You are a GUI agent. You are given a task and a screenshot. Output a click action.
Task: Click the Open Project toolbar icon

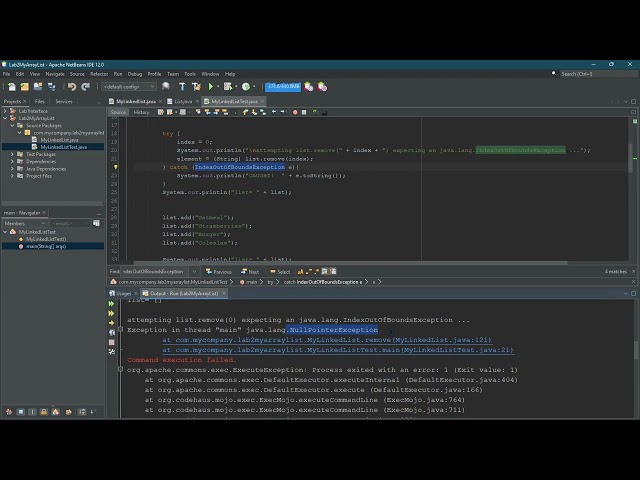click(x=38, y=87)
